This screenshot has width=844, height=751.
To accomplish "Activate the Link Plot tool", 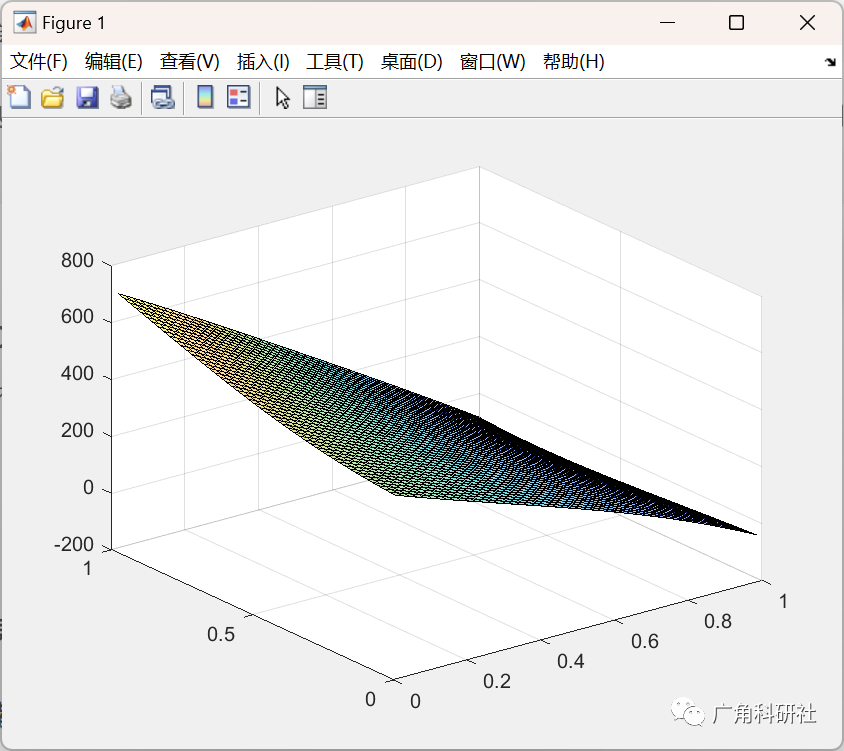I will coord(164,97).
